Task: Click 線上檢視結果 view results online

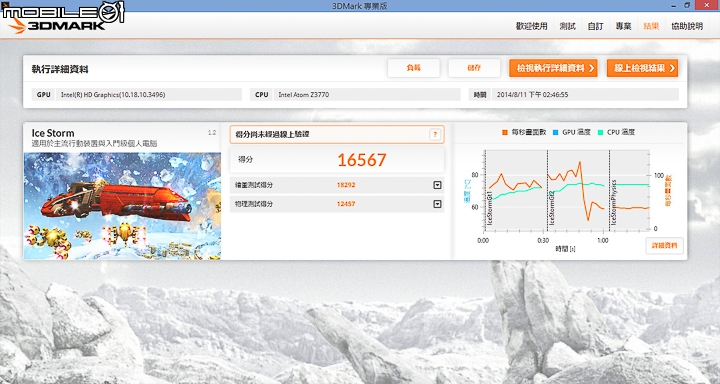Action: [x=642, y=68]
